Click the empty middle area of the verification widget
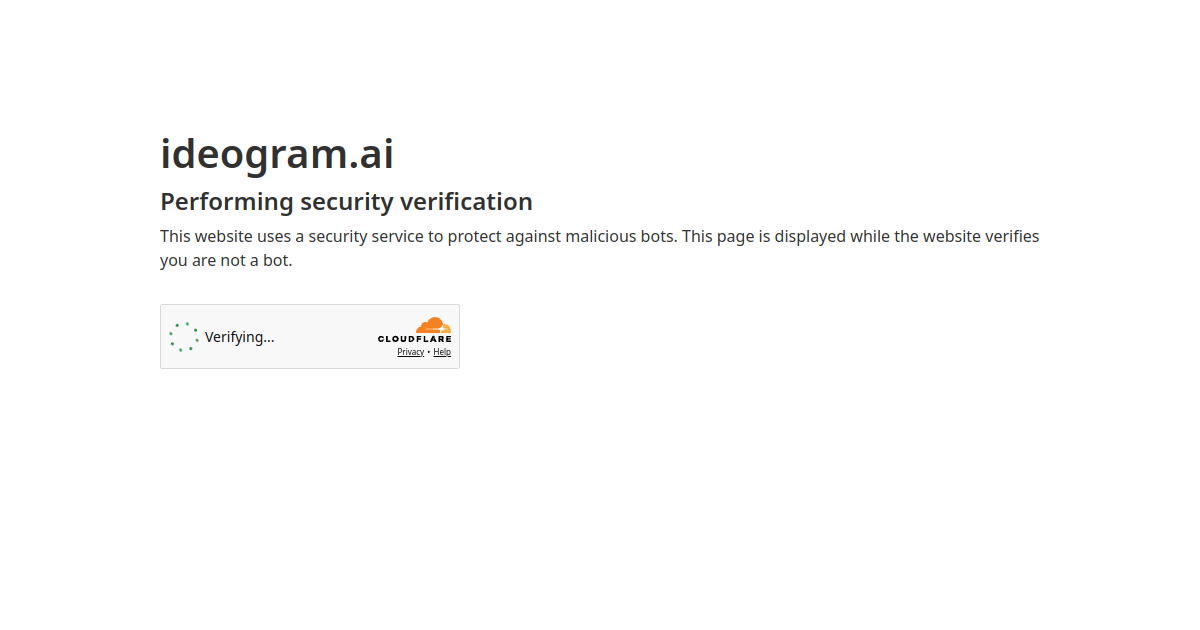This screenshot has height=630, width=1200. coord(325,337)
